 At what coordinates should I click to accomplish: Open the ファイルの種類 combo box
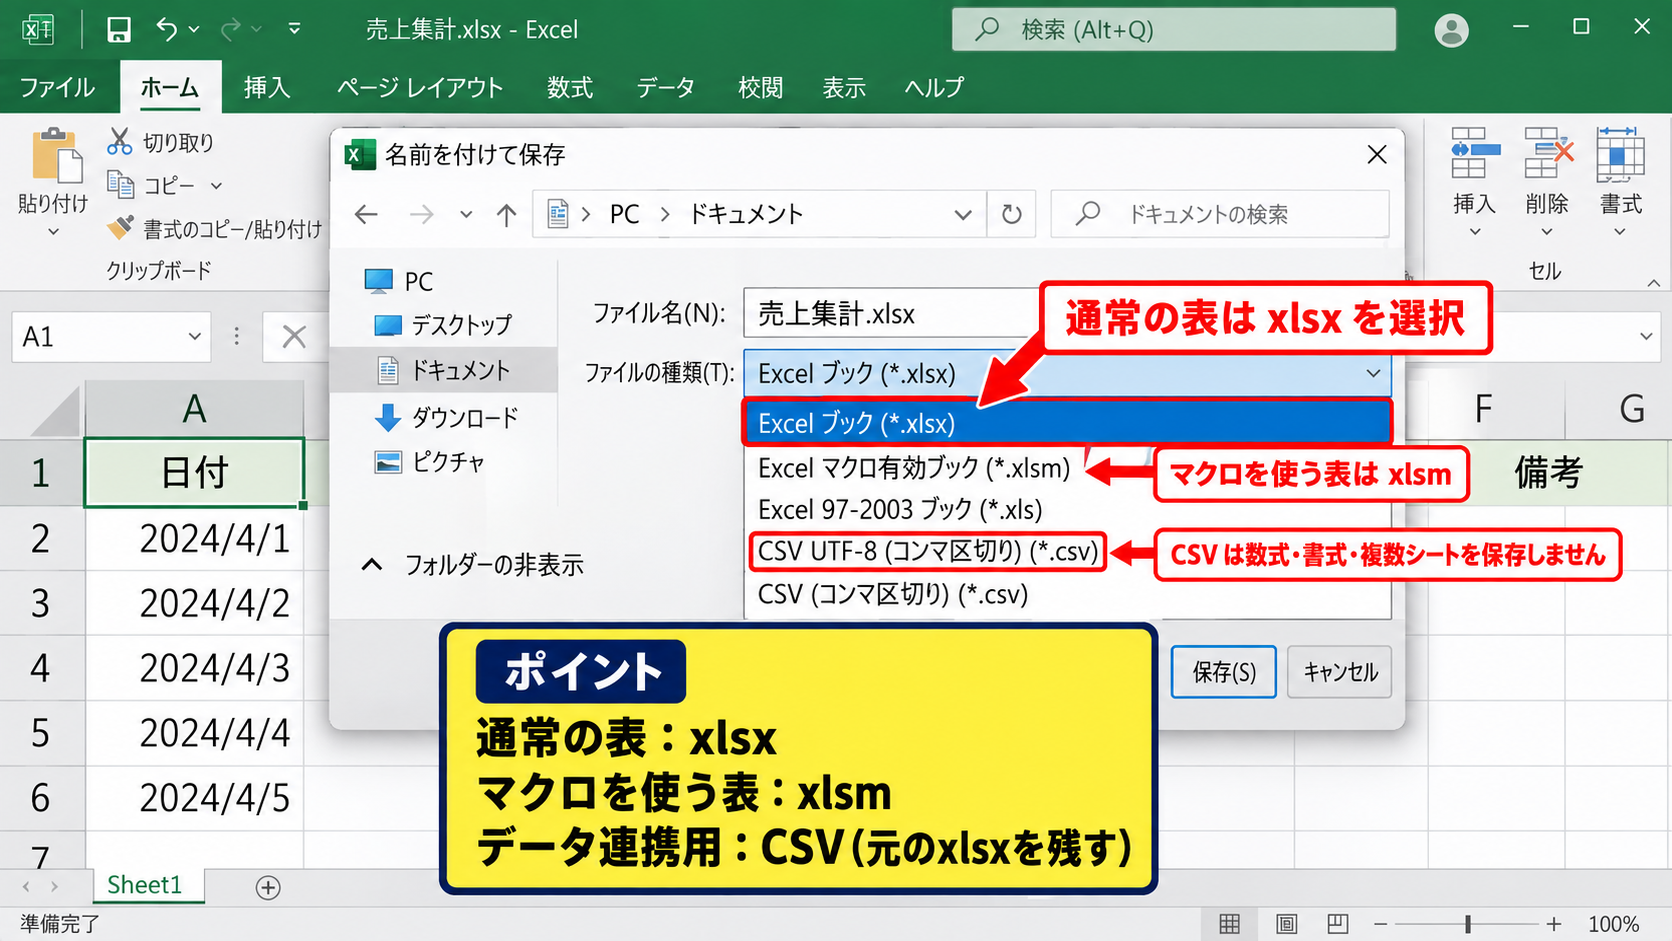(x=1067, y=373)
